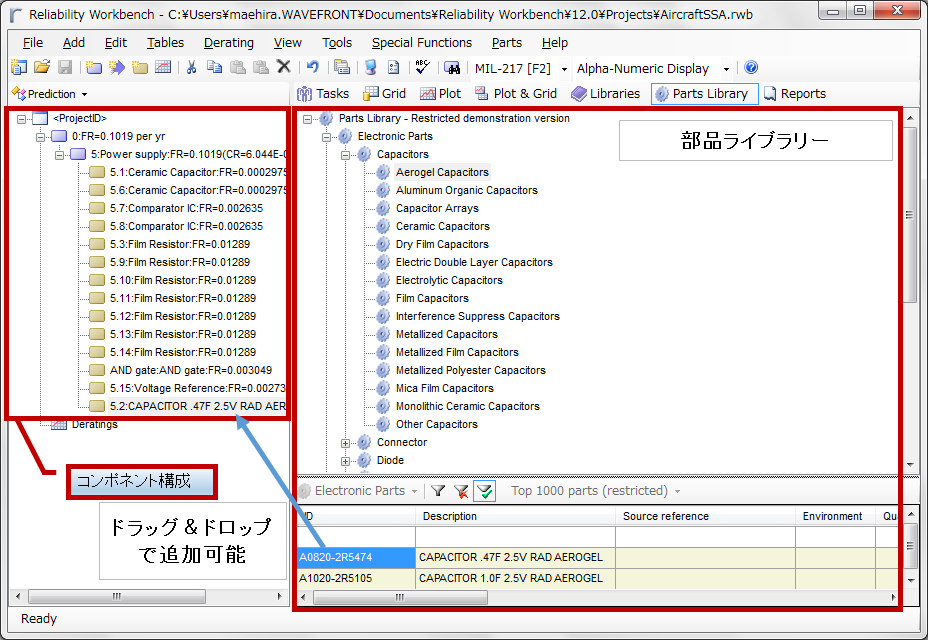Image resolution: width=928 pixels, height=640 pixels.
Task: Cut selection with the scissors icon
Action: 191,67
